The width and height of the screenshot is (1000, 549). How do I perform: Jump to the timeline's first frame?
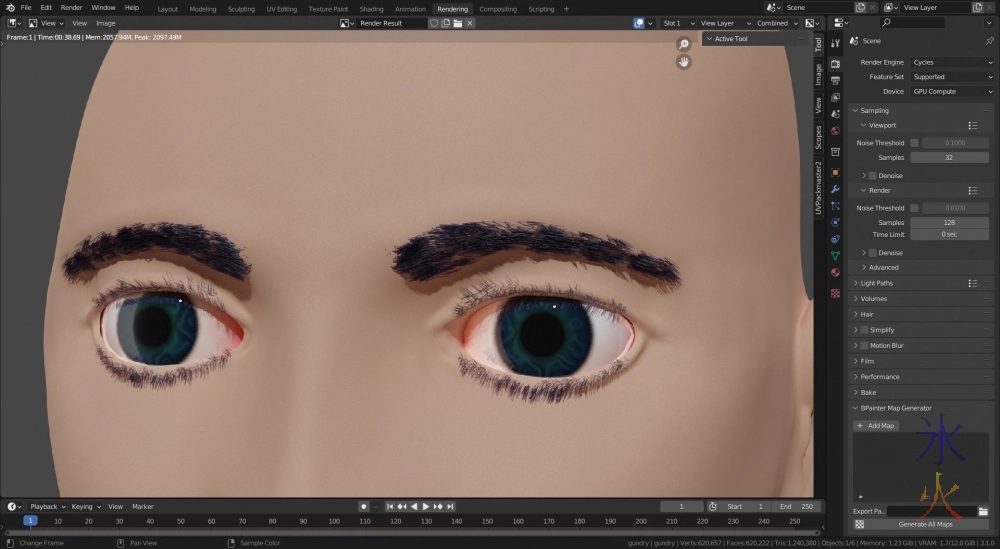[x=390, y=507]
